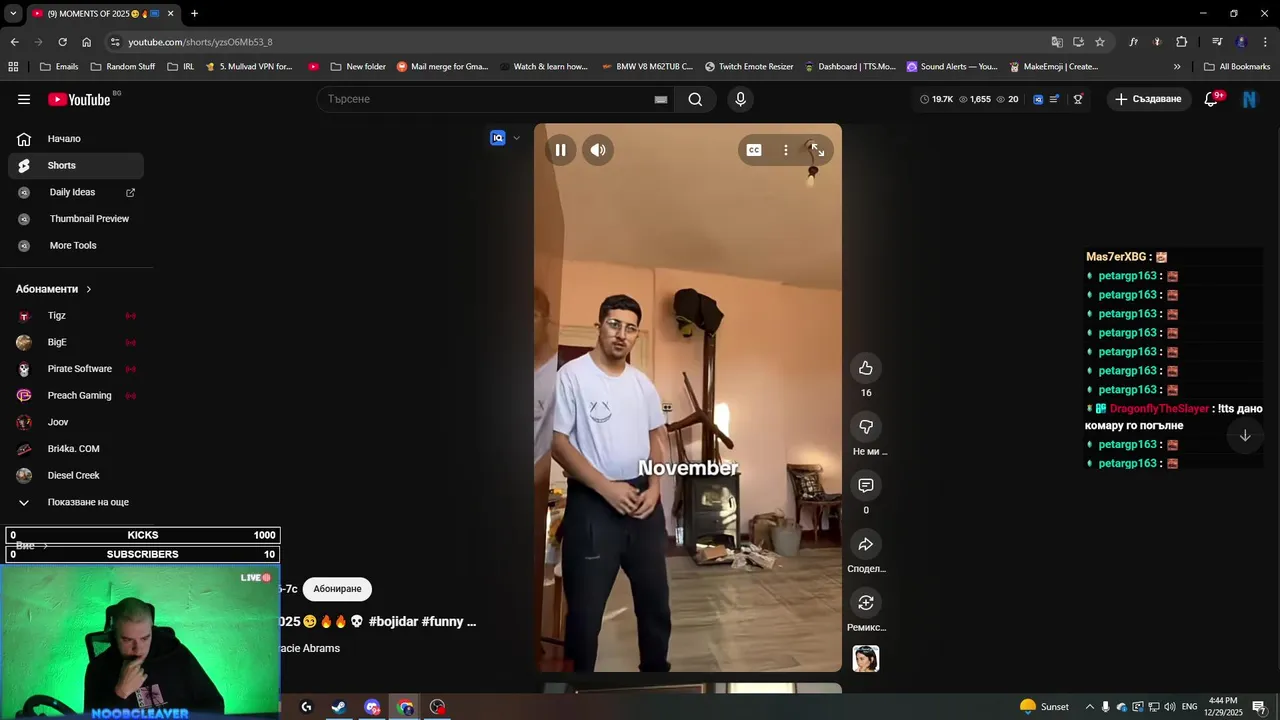
Task: Open the account avatar menu
Action: 1249,99
